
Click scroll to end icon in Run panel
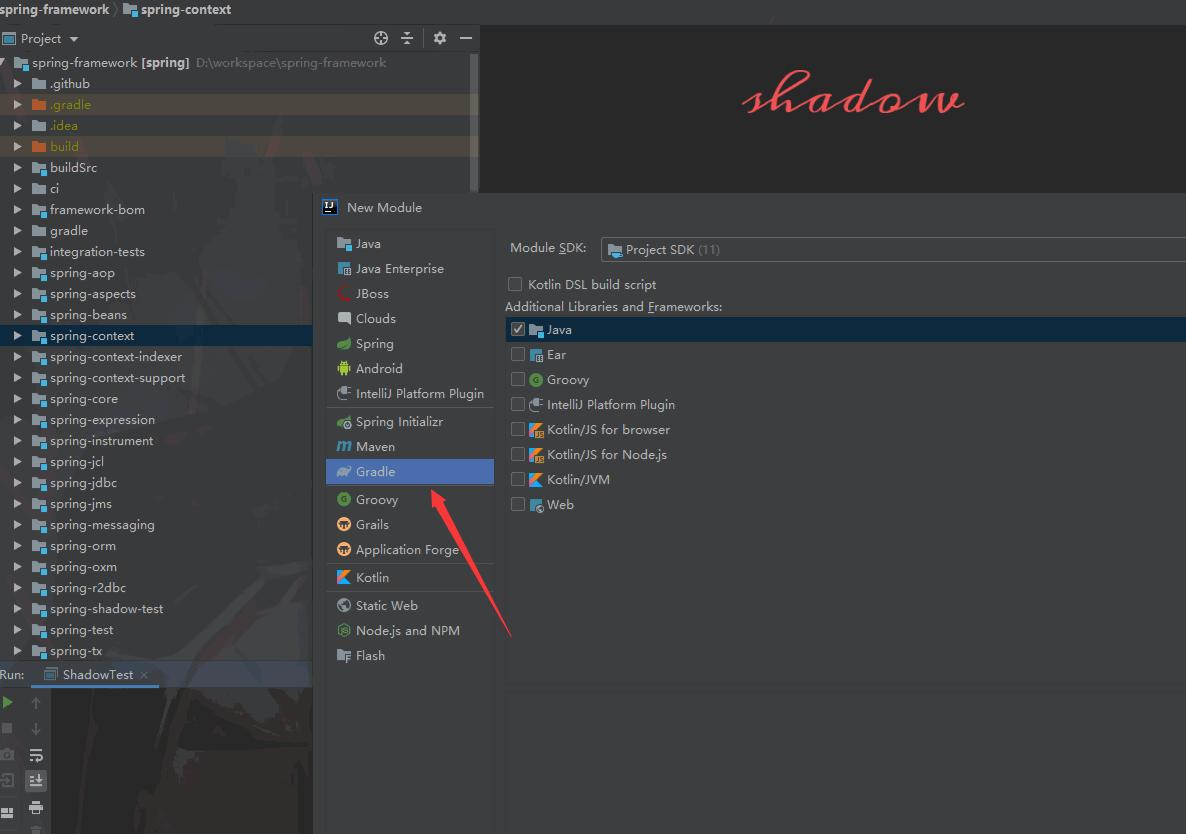click(36, 780)
